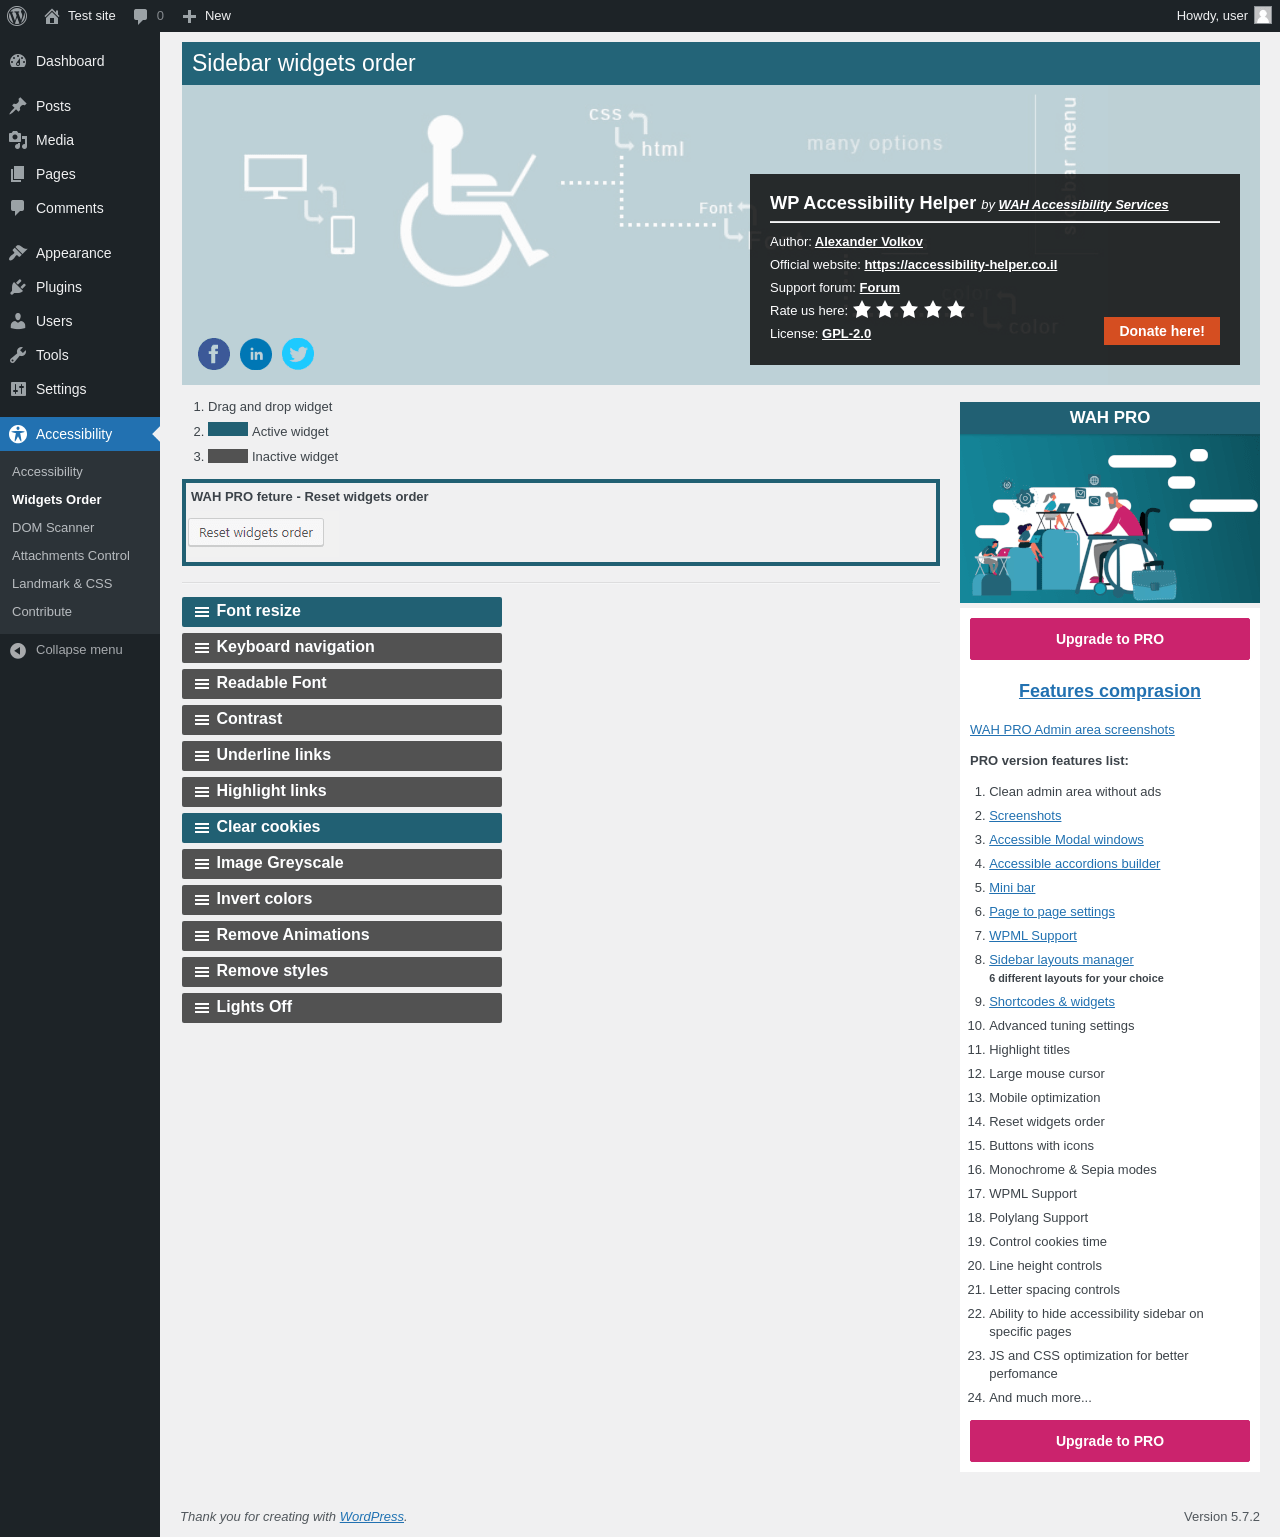Click the Dashboard gauge icon
The image size is (1280, 1537).
(x=18, y=61)
